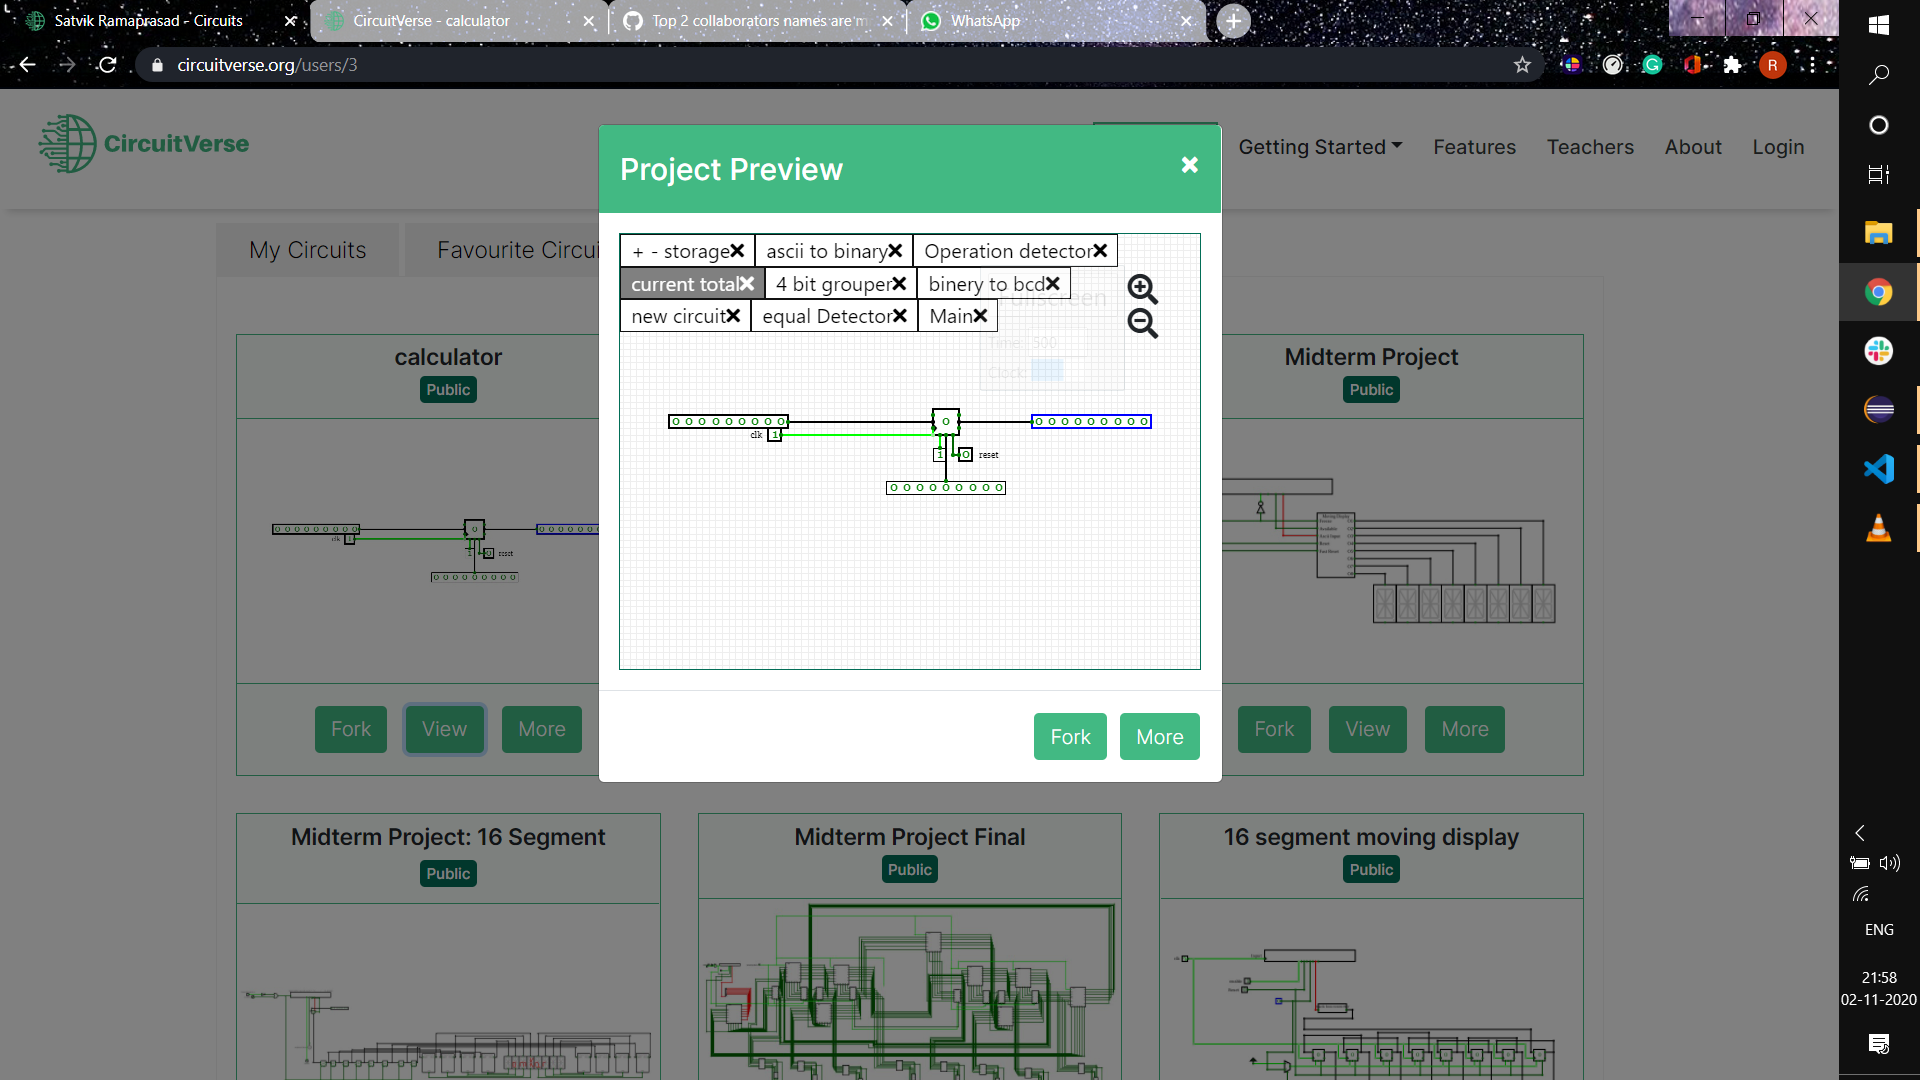Screen dimensions: 1920x1080
Task: Open the Getting Started dropdown
Action: coord(1319,147)
